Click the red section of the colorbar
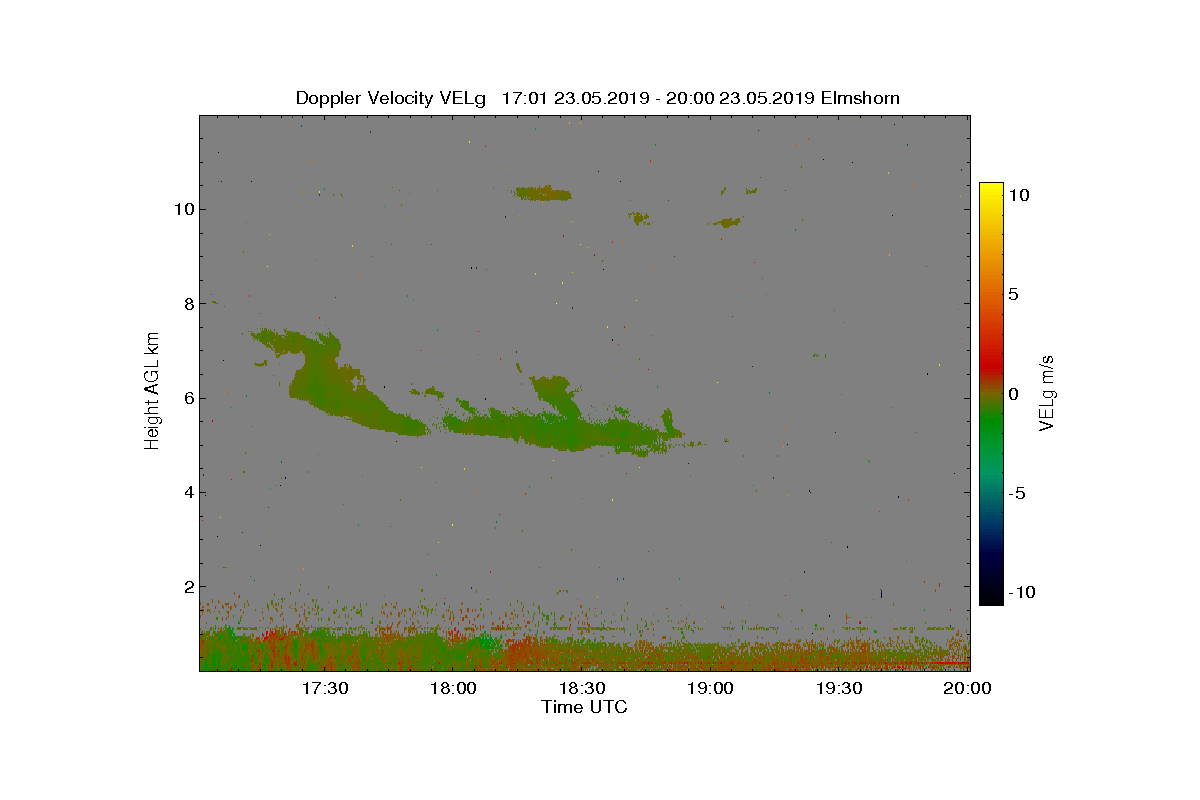 pyautogui.click(x=991, y=365)
